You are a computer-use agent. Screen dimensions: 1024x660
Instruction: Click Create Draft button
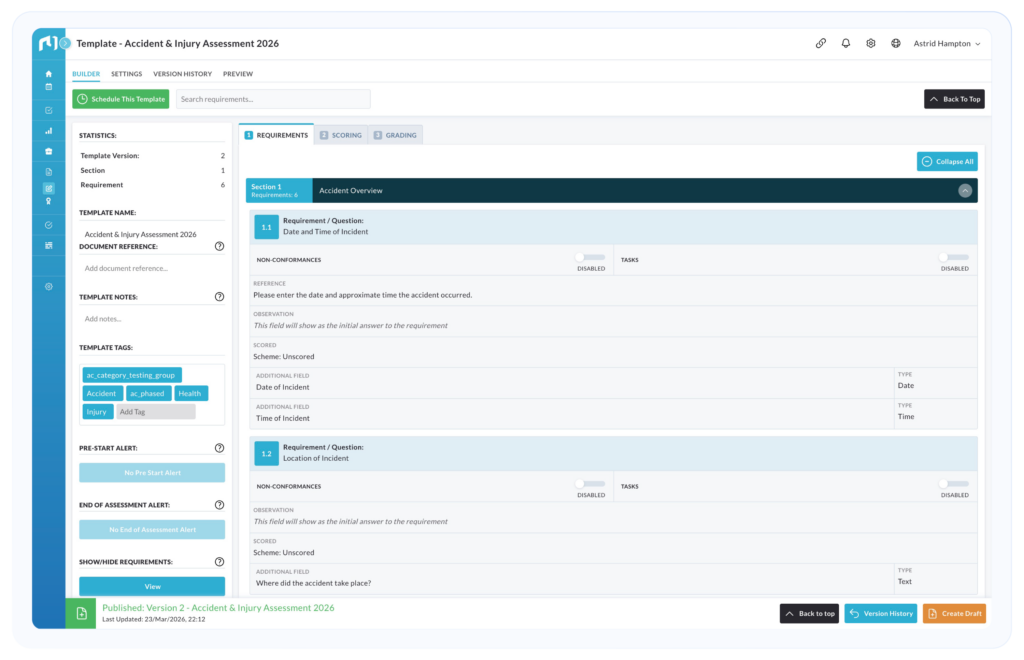point(954,614)
